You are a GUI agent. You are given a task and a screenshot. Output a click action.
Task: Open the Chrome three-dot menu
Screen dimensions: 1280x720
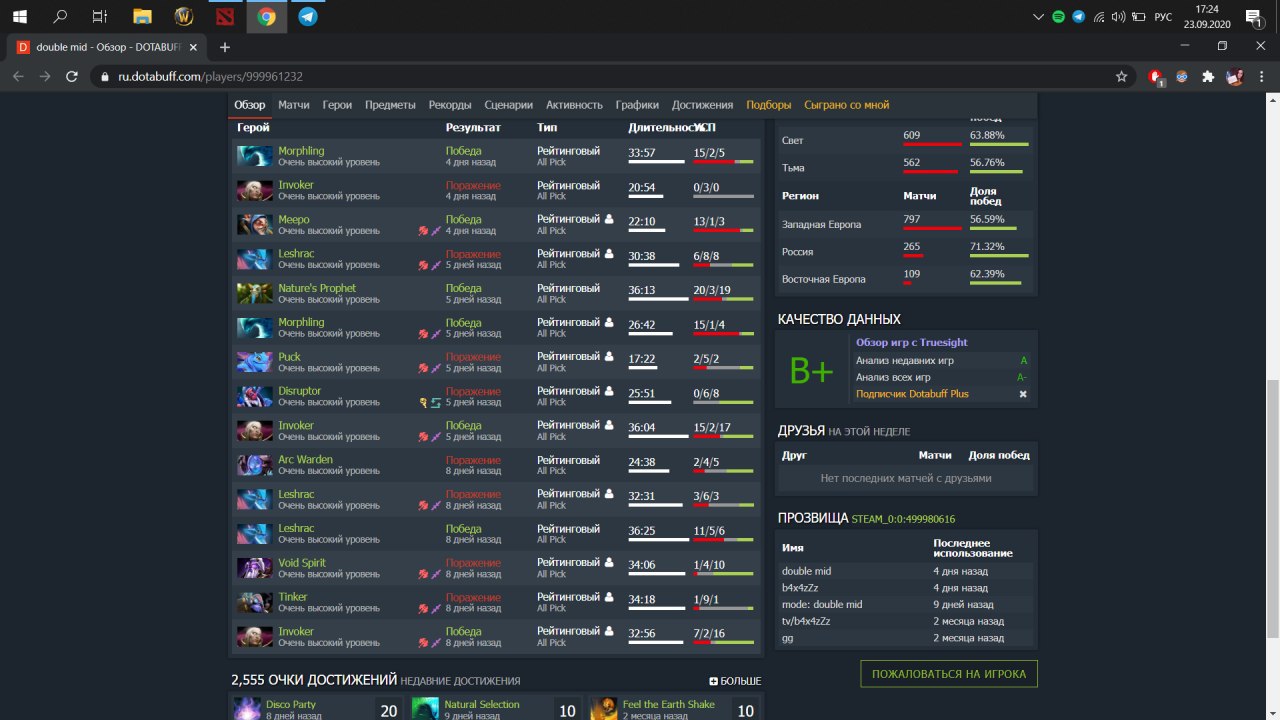point(1261,76)
